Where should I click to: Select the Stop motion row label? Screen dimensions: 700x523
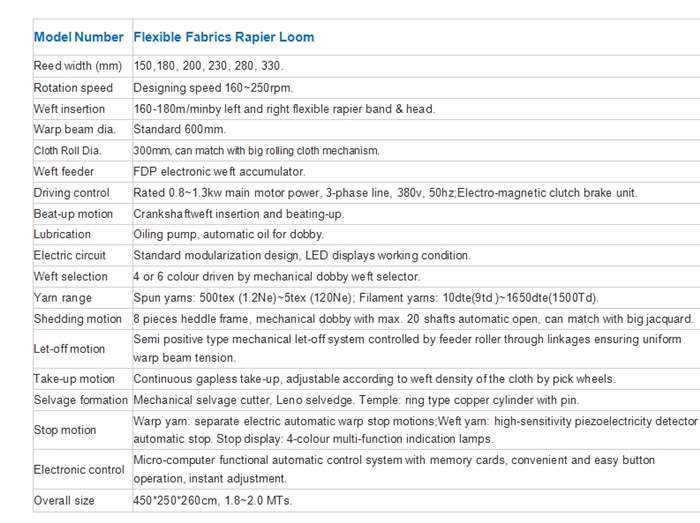click(65, 430)
